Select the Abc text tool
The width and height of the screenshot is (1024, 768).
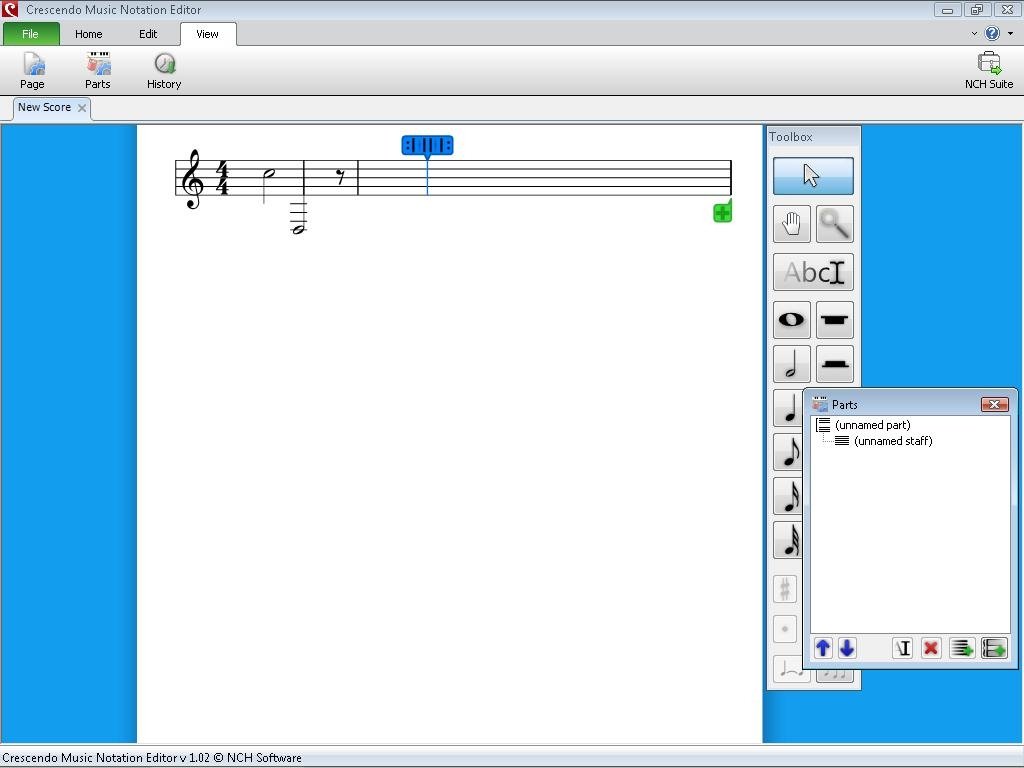[x=813, y=272]
